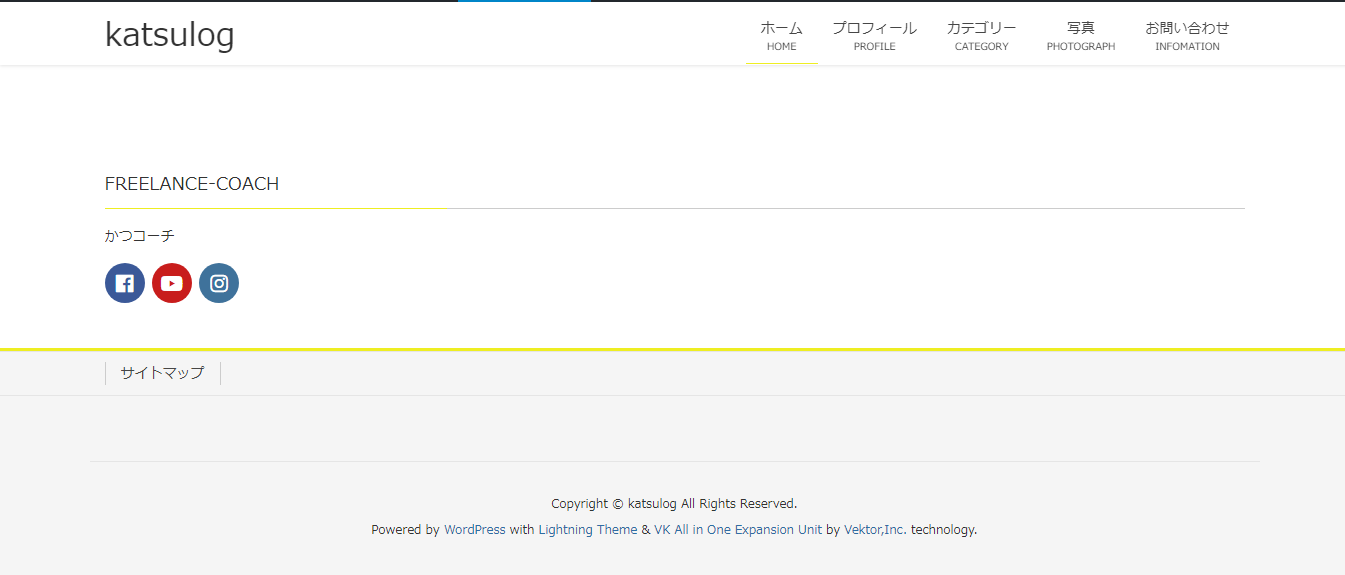
Task: Open the Instagram social icon
Action: coord(219,283)
